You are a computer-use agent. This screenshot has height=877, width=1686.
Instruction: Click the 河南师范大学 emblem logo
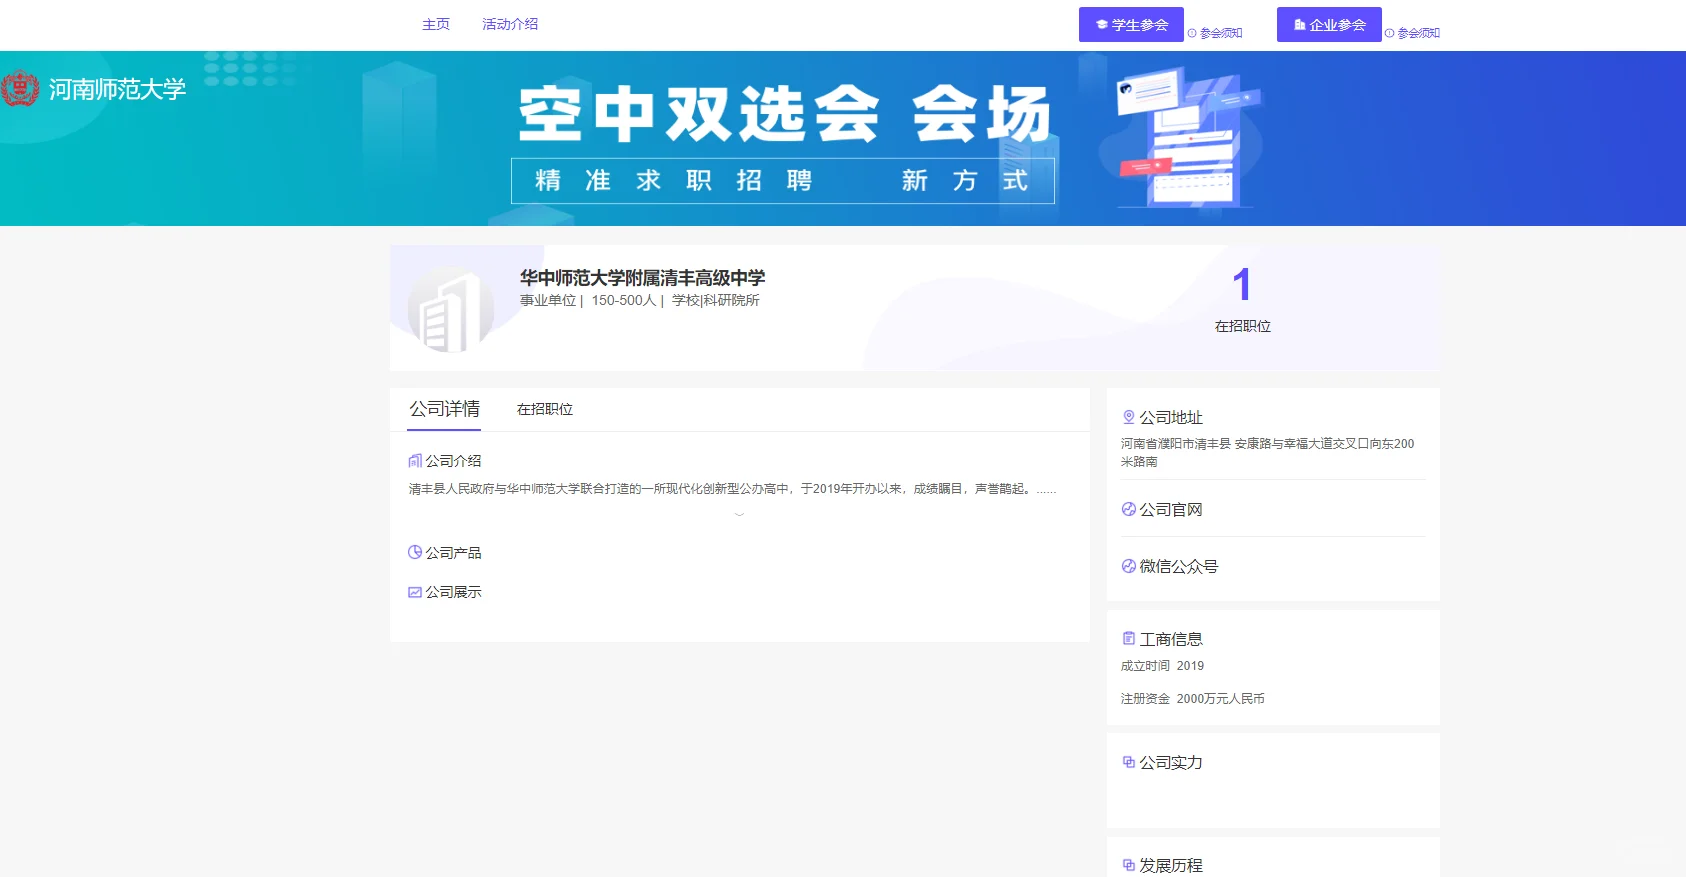pyautogui.click(x=20, y=89)
